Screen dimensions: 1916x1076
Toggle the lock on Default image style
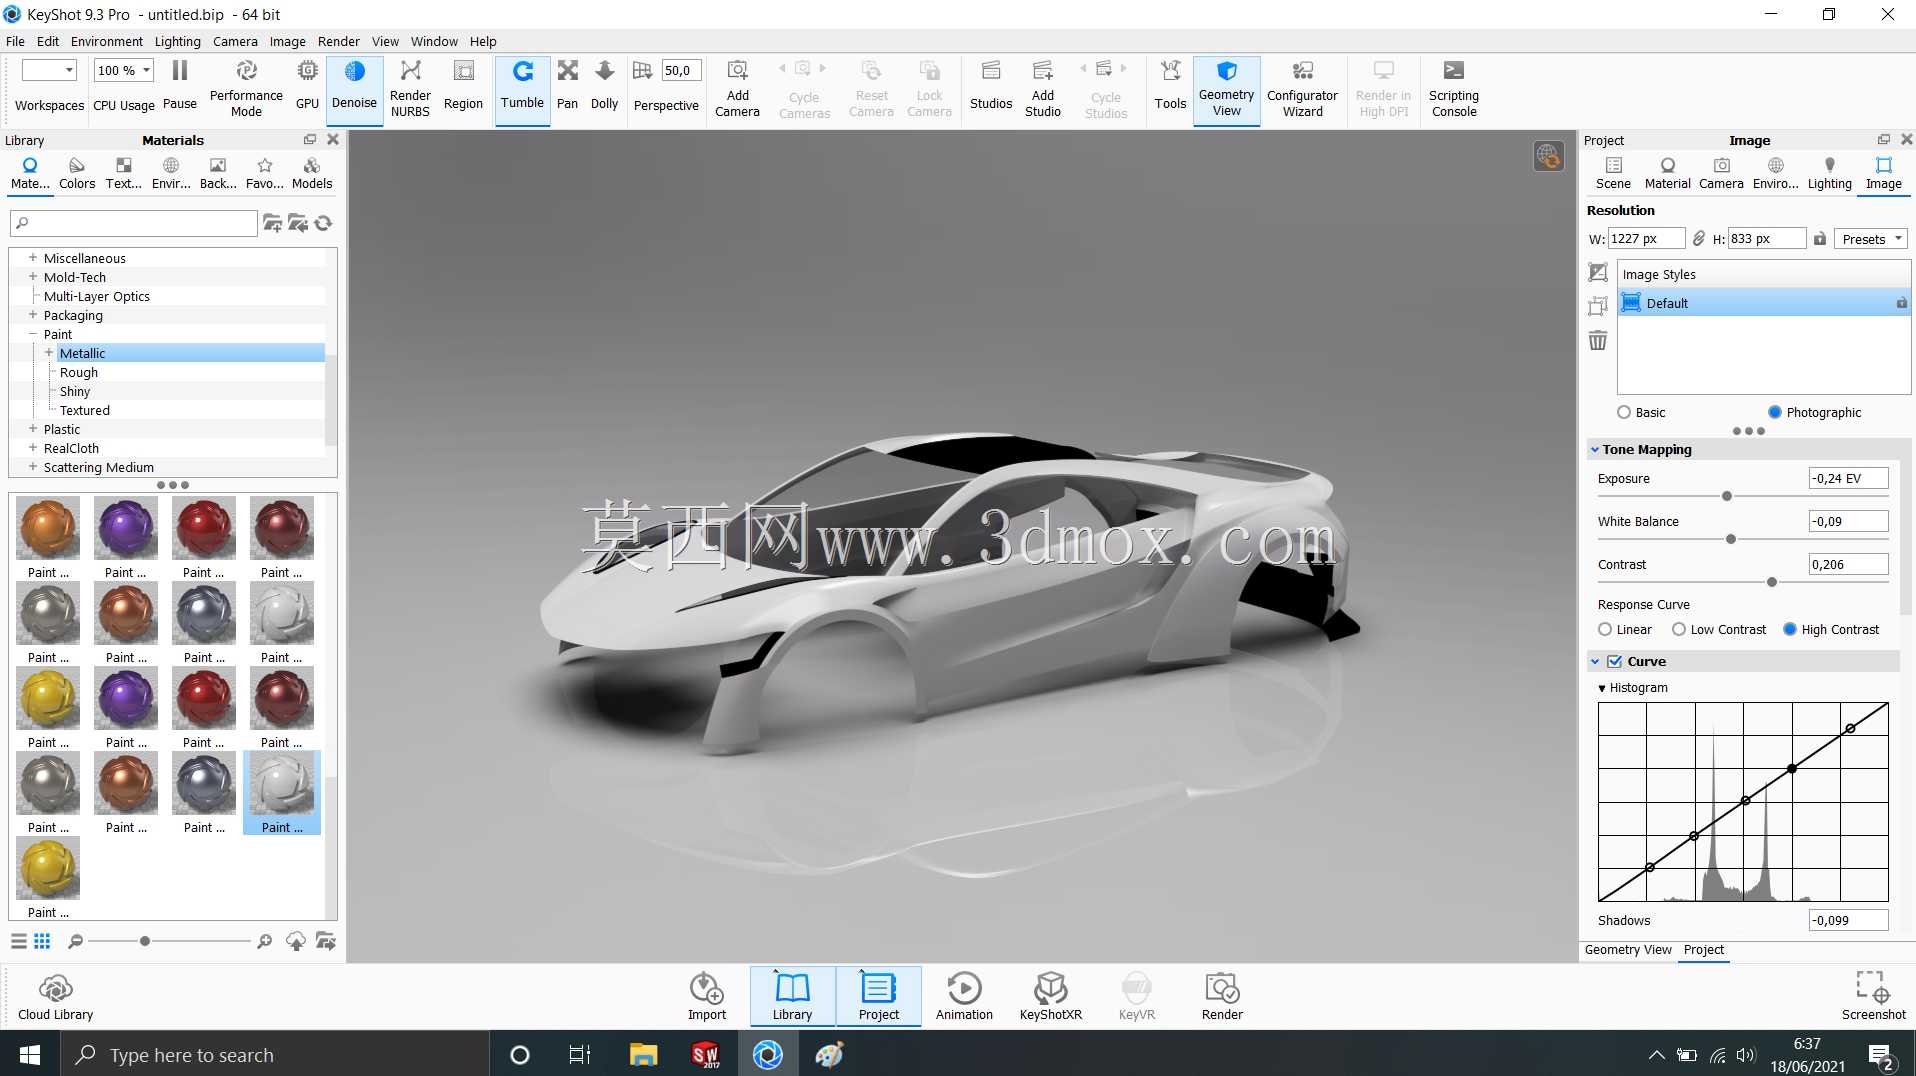[x=1901, y=303]
